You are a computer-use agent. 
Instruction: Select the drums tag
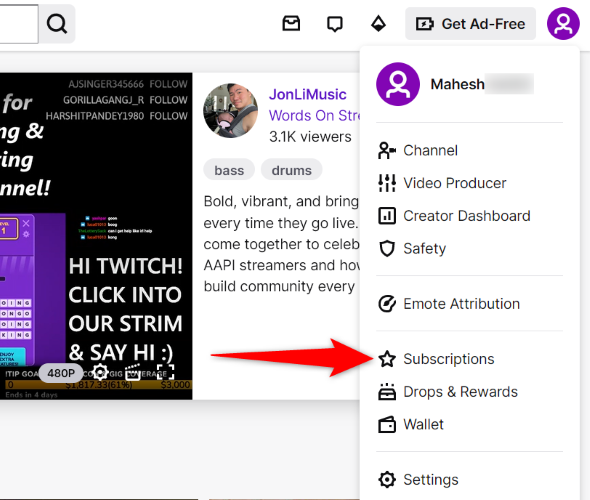tap(292, 170)
